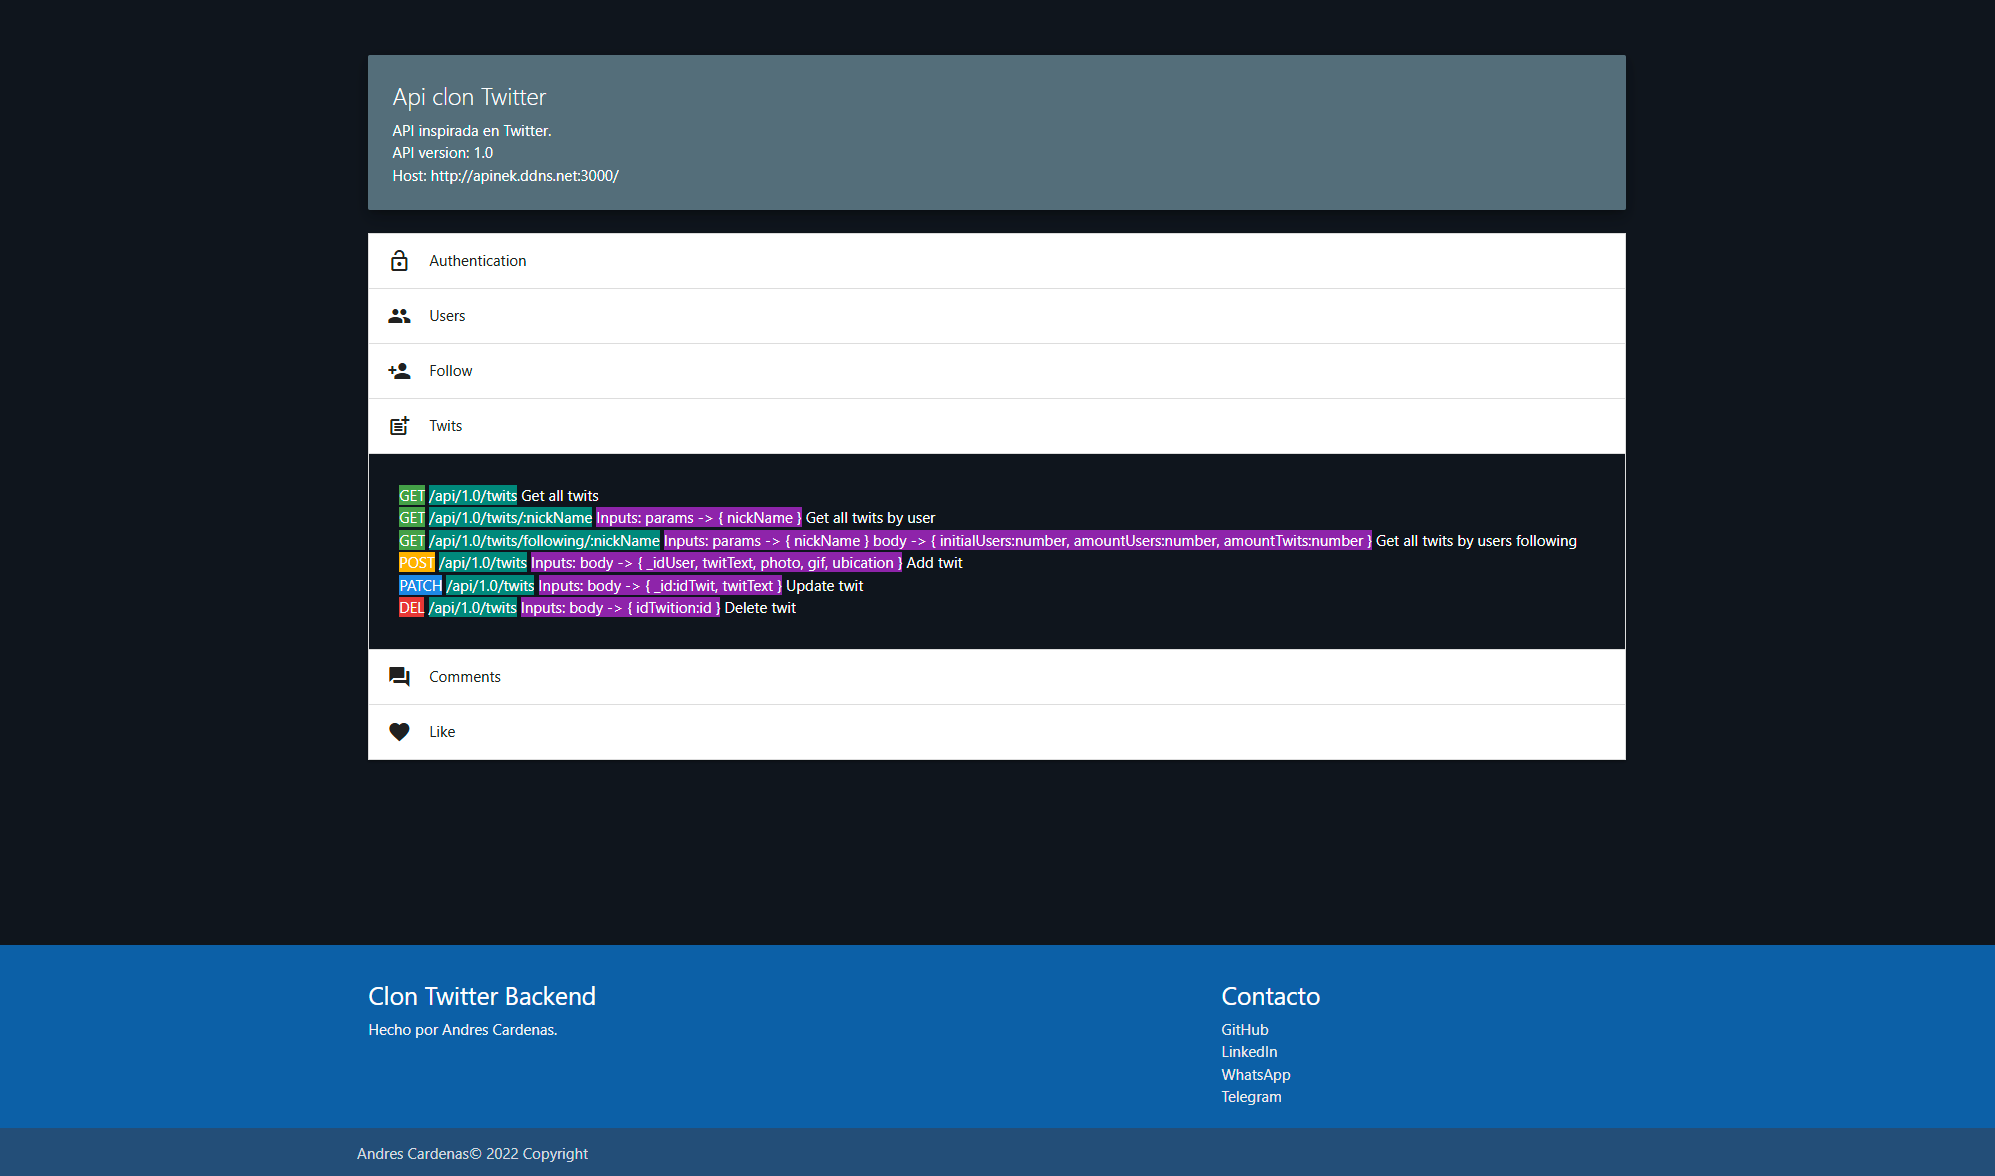Click 'API version: 1.0' text
The height and width of the screenshot is (1176, 1995).
point(442,153)
